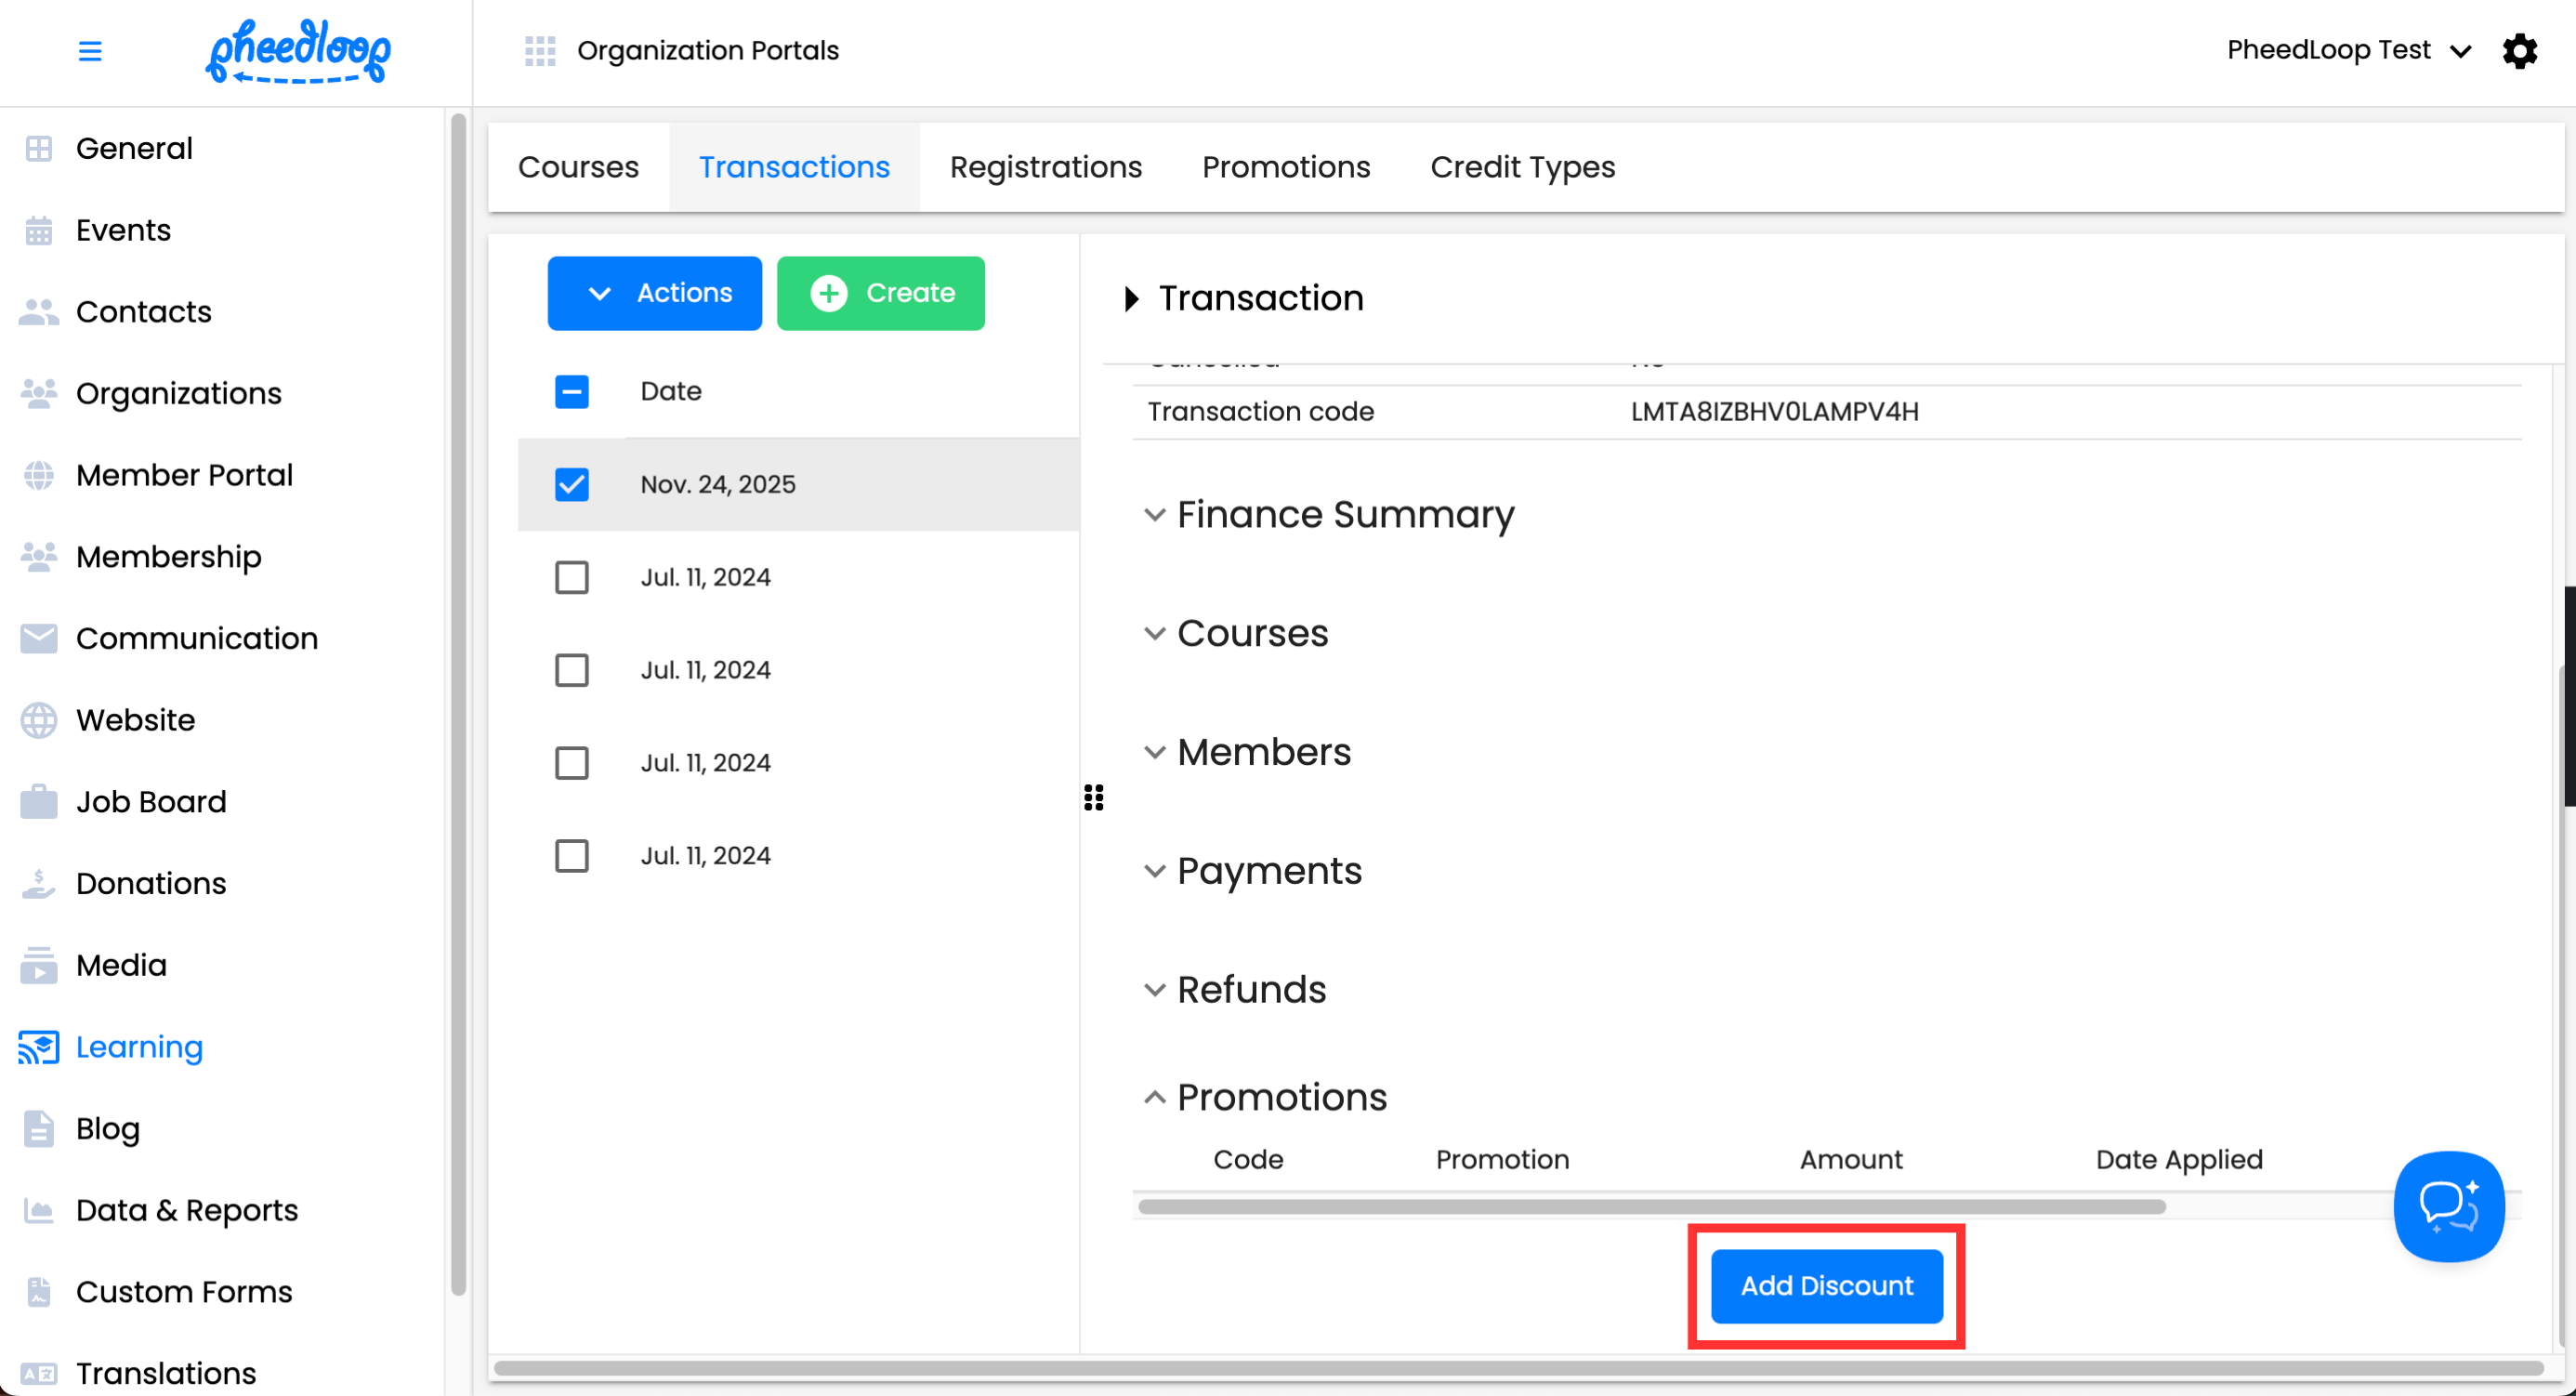Open the chat support bubble icon
This screenshot has width=2576, height=1396.
(2447, 1205)
